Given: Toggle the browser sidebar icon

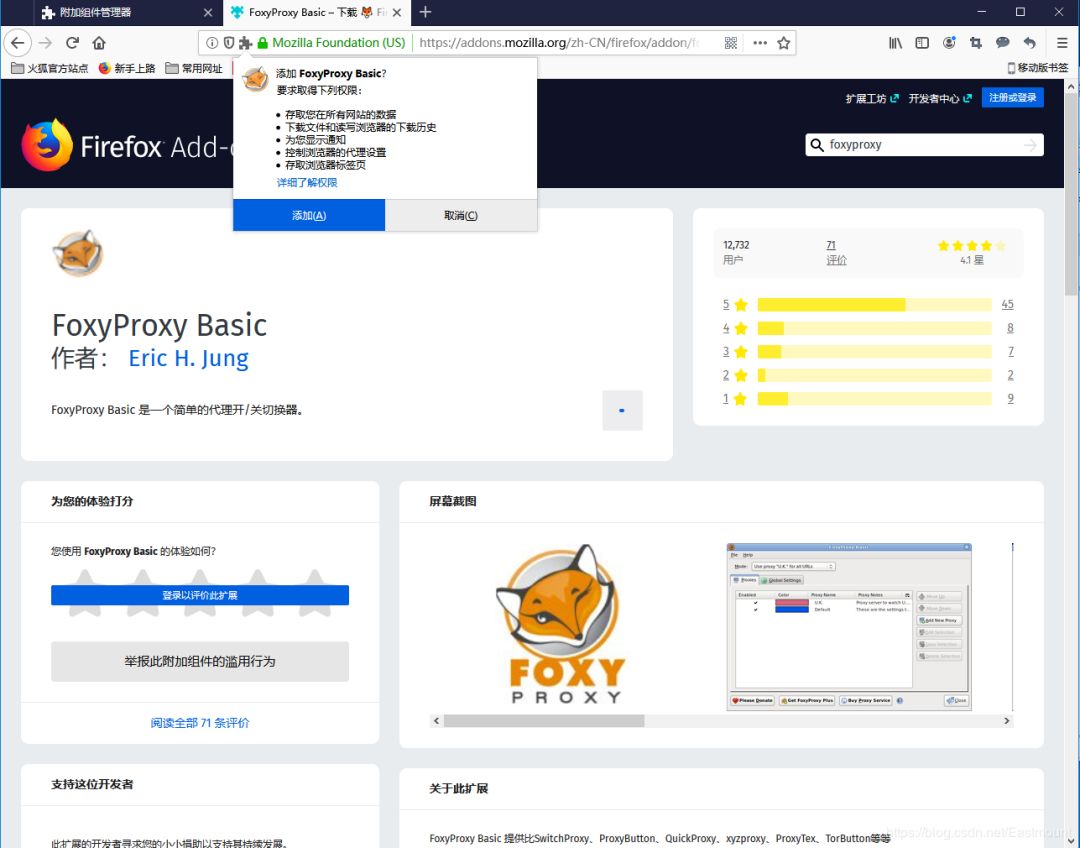Looking at the screenshot, I should (x=922, y=42).
